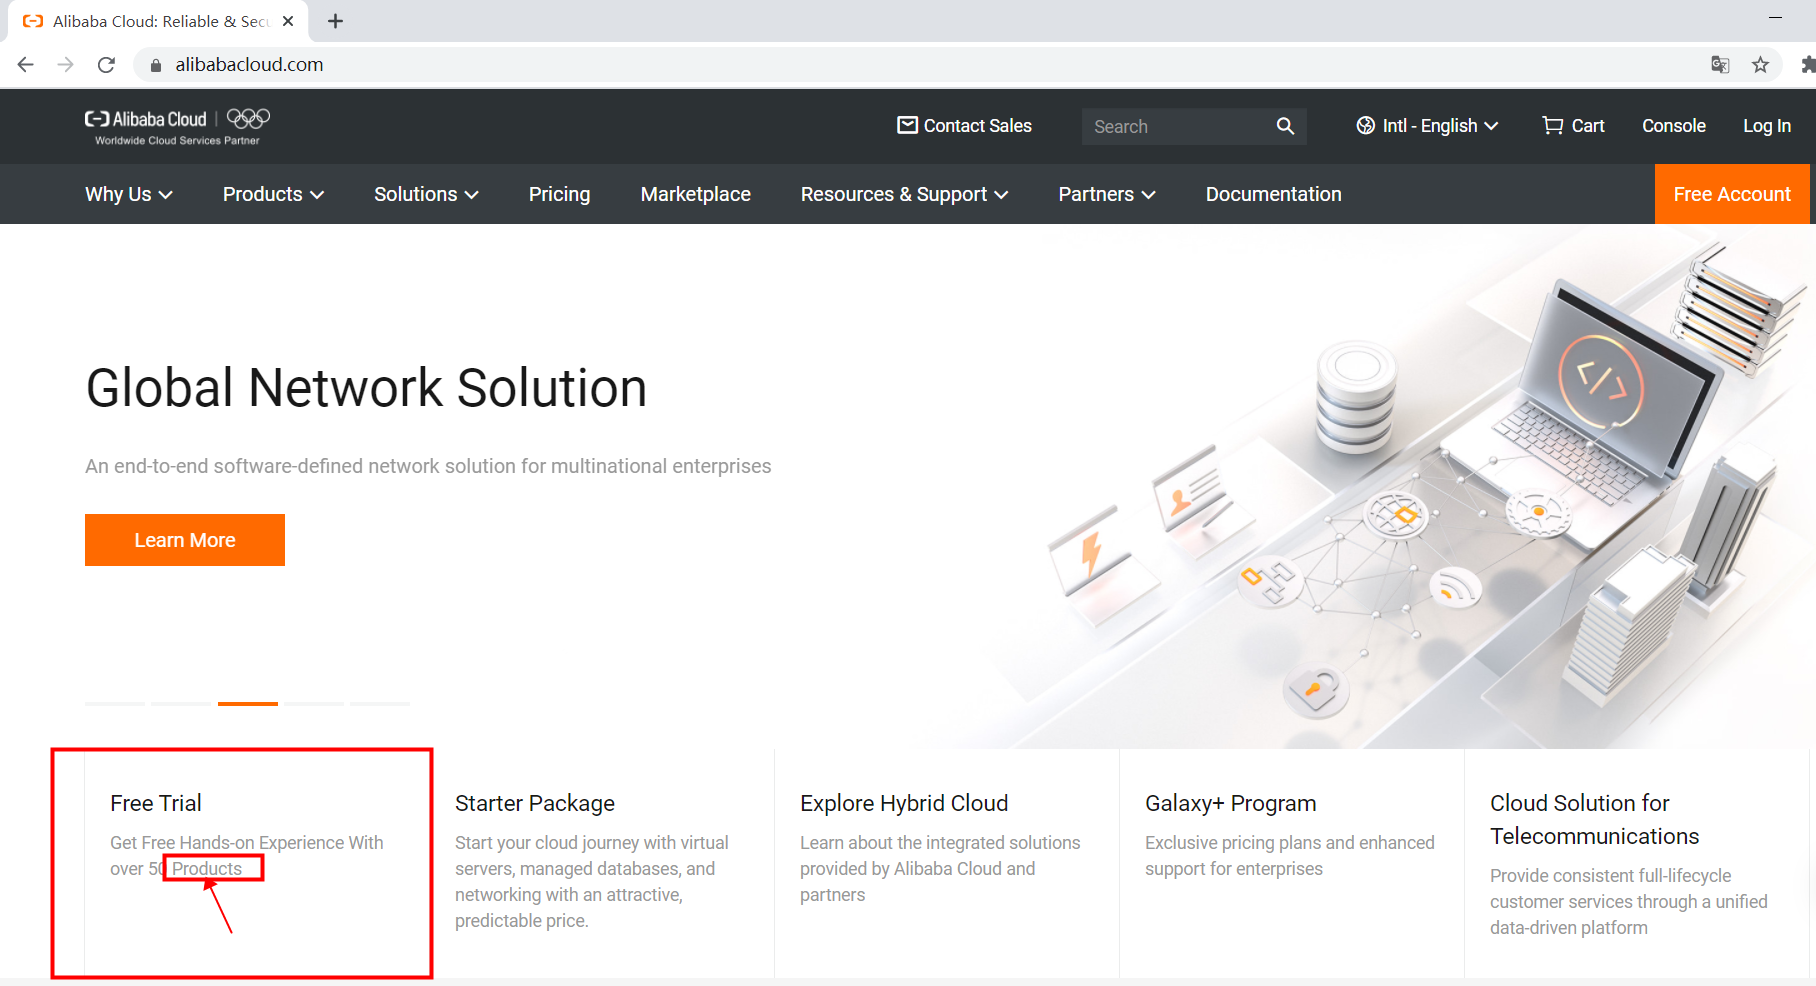
Task: Open Cloud Solution for Telecommunications card
Action: (1637, 862)
